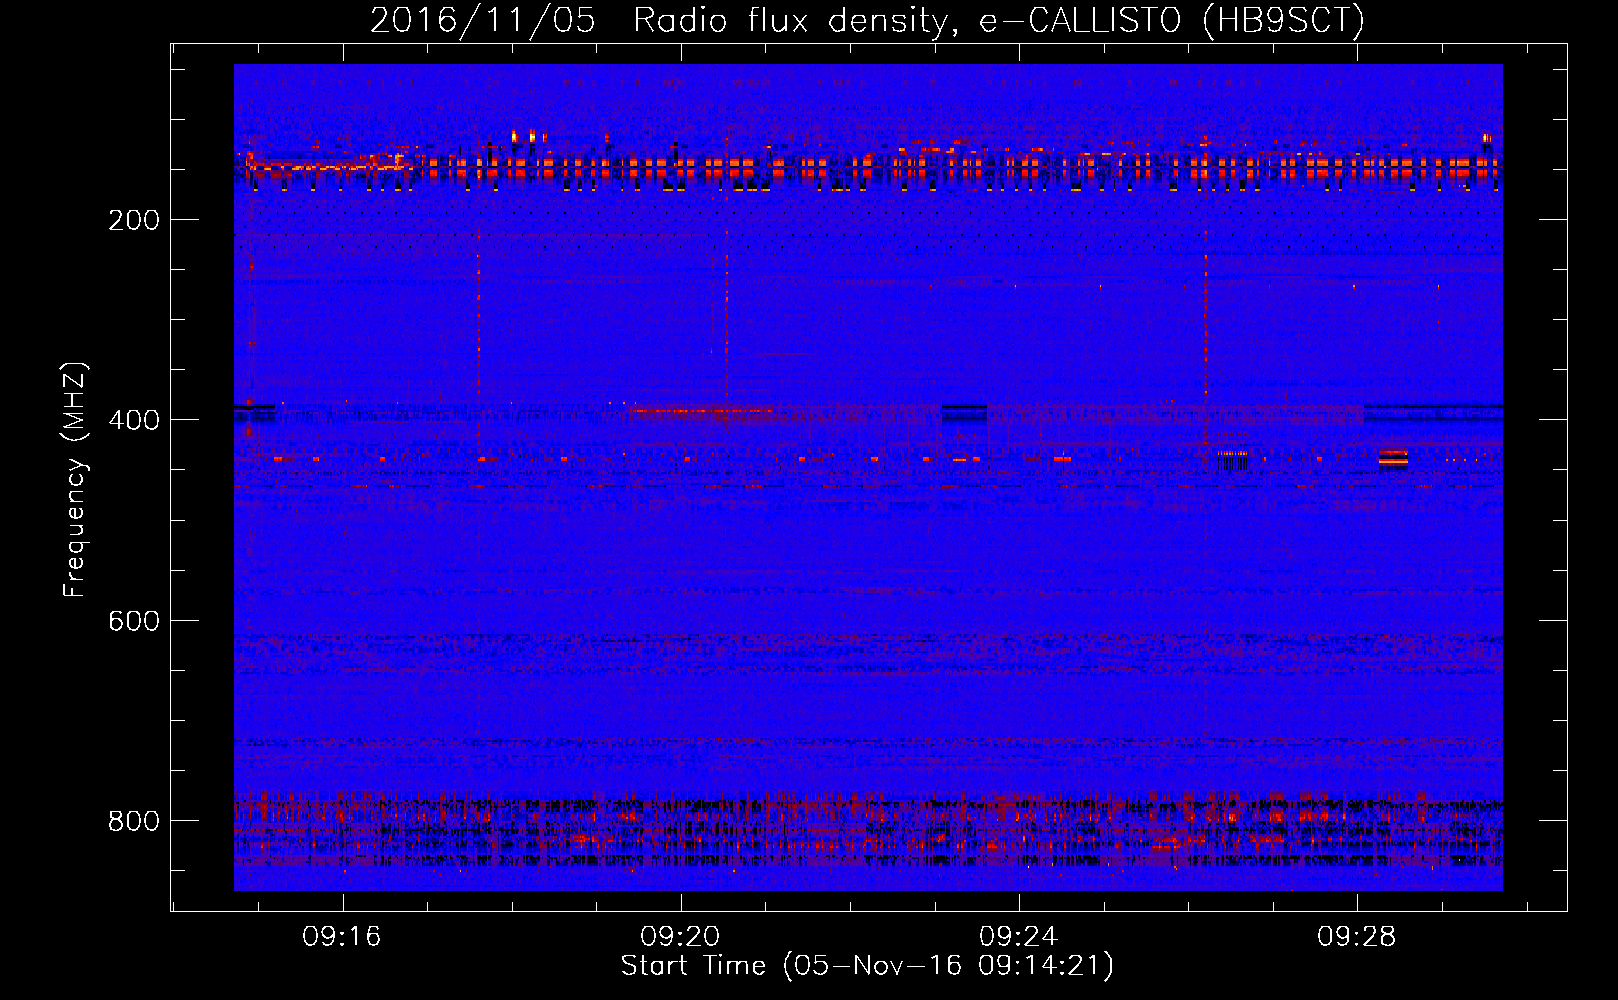Click the 09:28 time tick label
This screenshot has height=1000, width=1618.
[1356, 937]
